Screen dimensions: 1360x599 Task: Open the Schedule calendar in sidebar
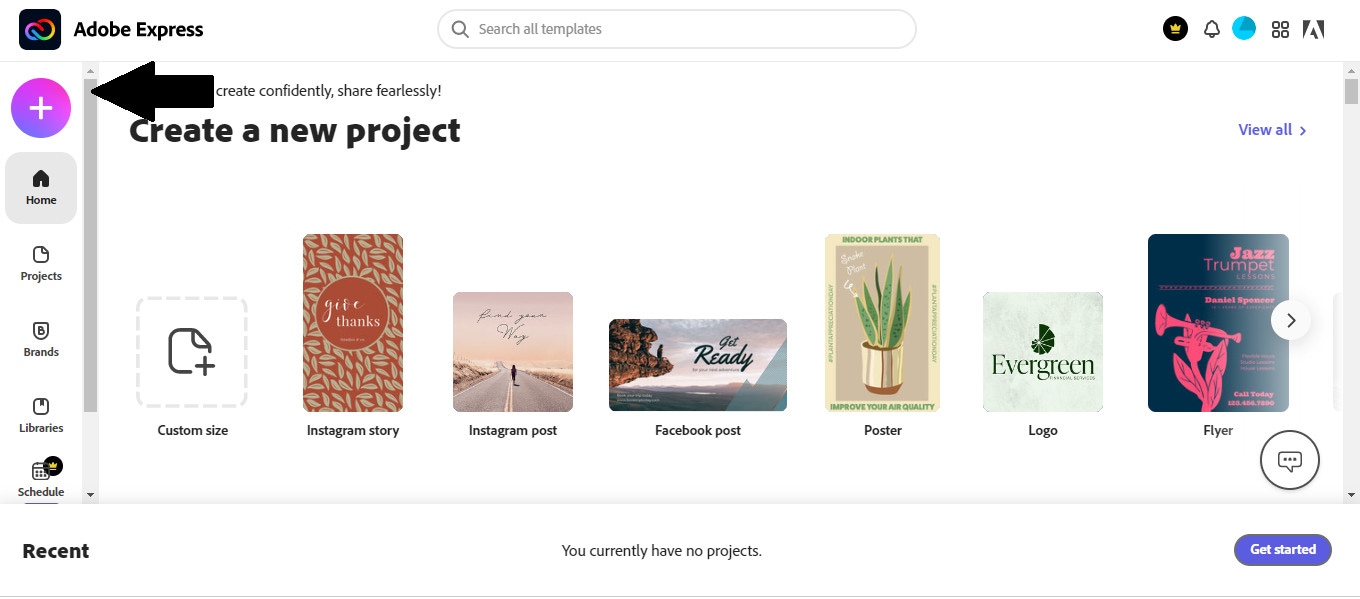[x=41, y=478]
